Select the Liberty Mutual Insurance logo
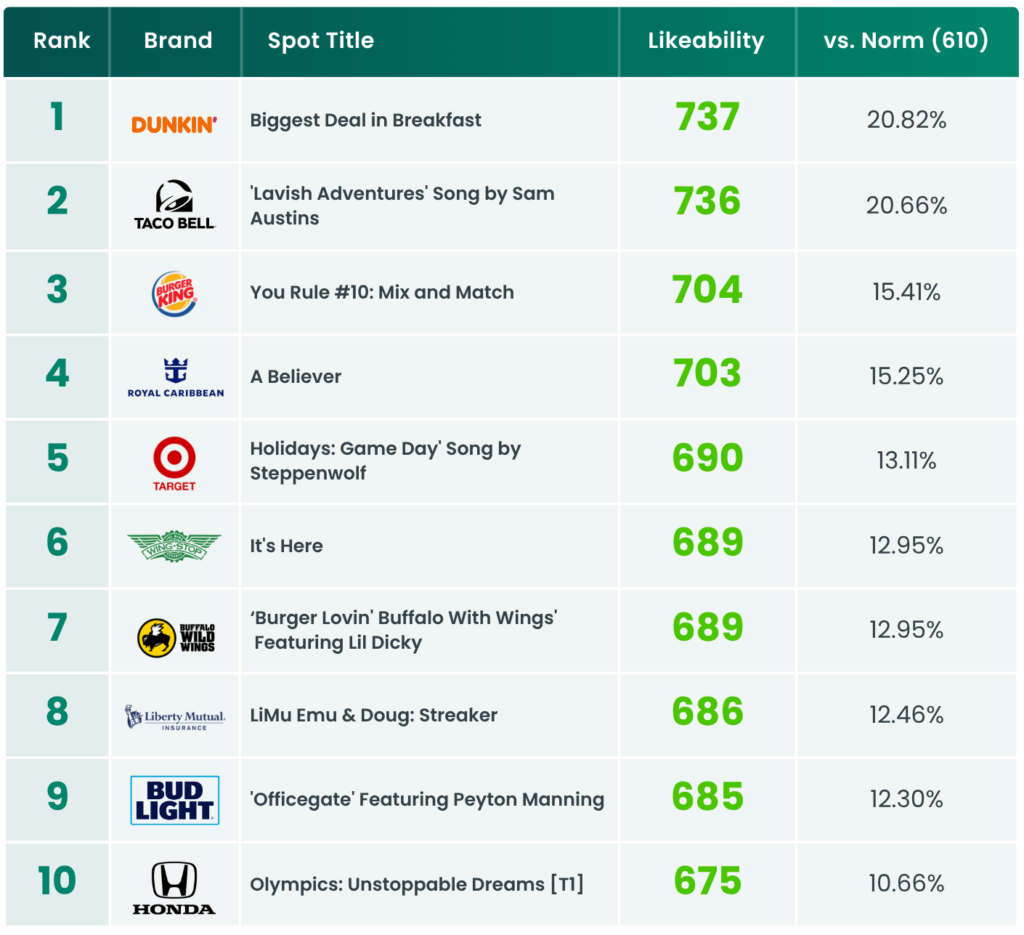The width and height of the screenshot is (1024, 935). pyautogui.click(x=175, y=717)
